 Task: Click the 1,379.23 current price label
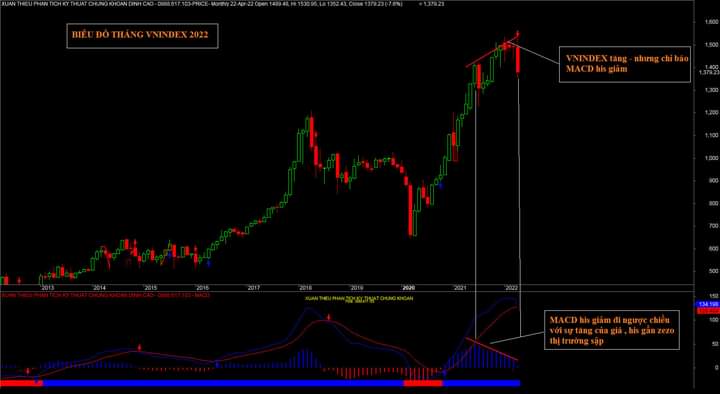tap(709, 72)
